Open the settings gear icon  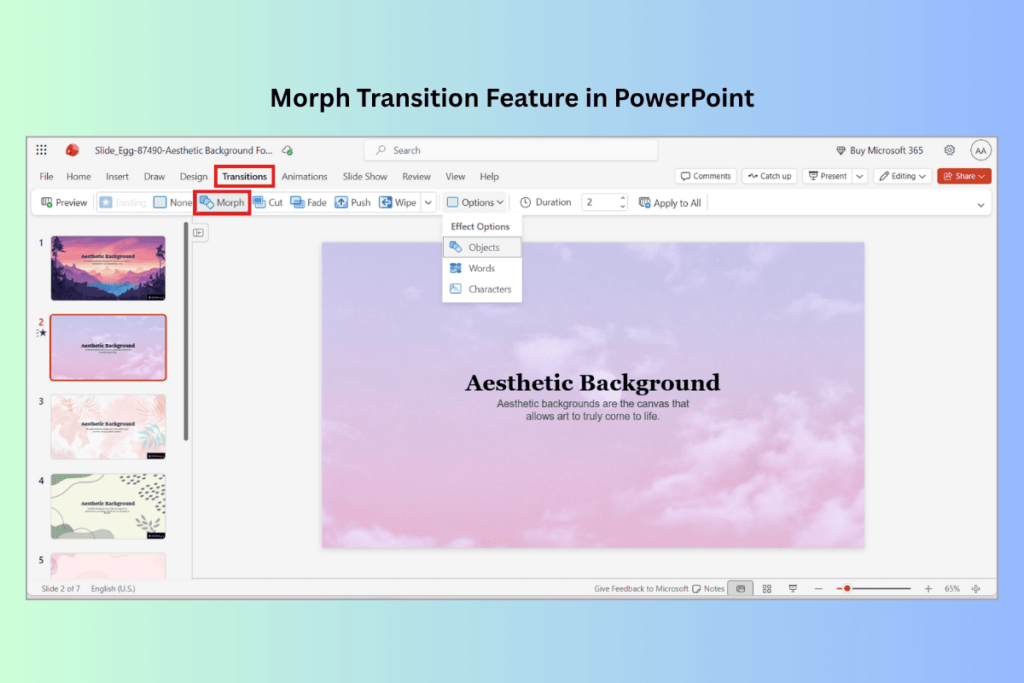pyautogui.click(x=950, y=150)
